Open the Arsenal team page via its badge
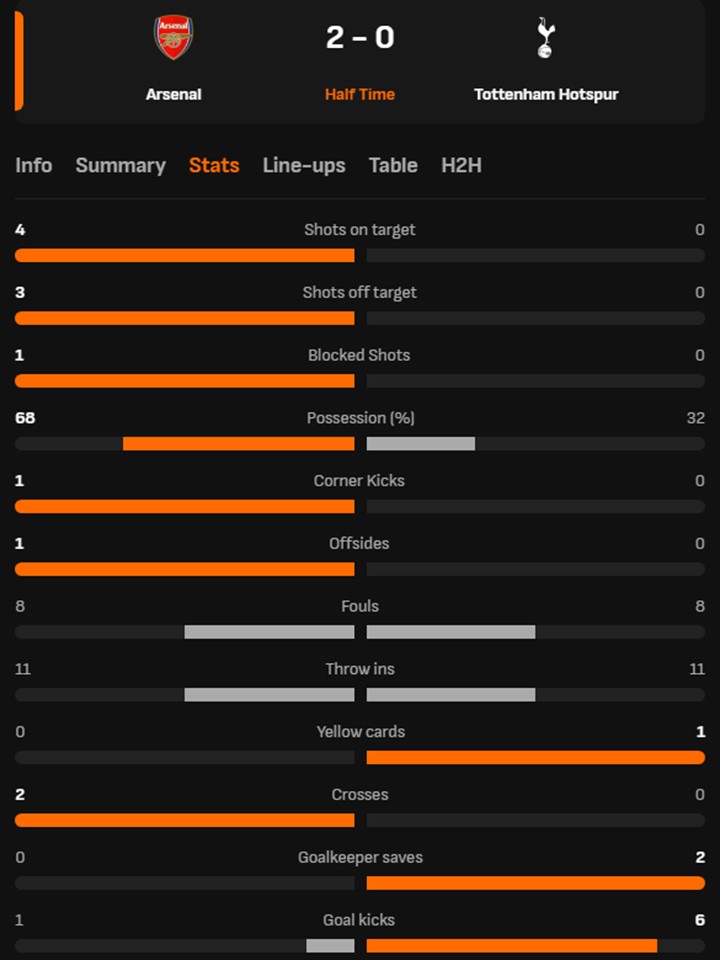720x960 pixels. (x=172, y=38)
